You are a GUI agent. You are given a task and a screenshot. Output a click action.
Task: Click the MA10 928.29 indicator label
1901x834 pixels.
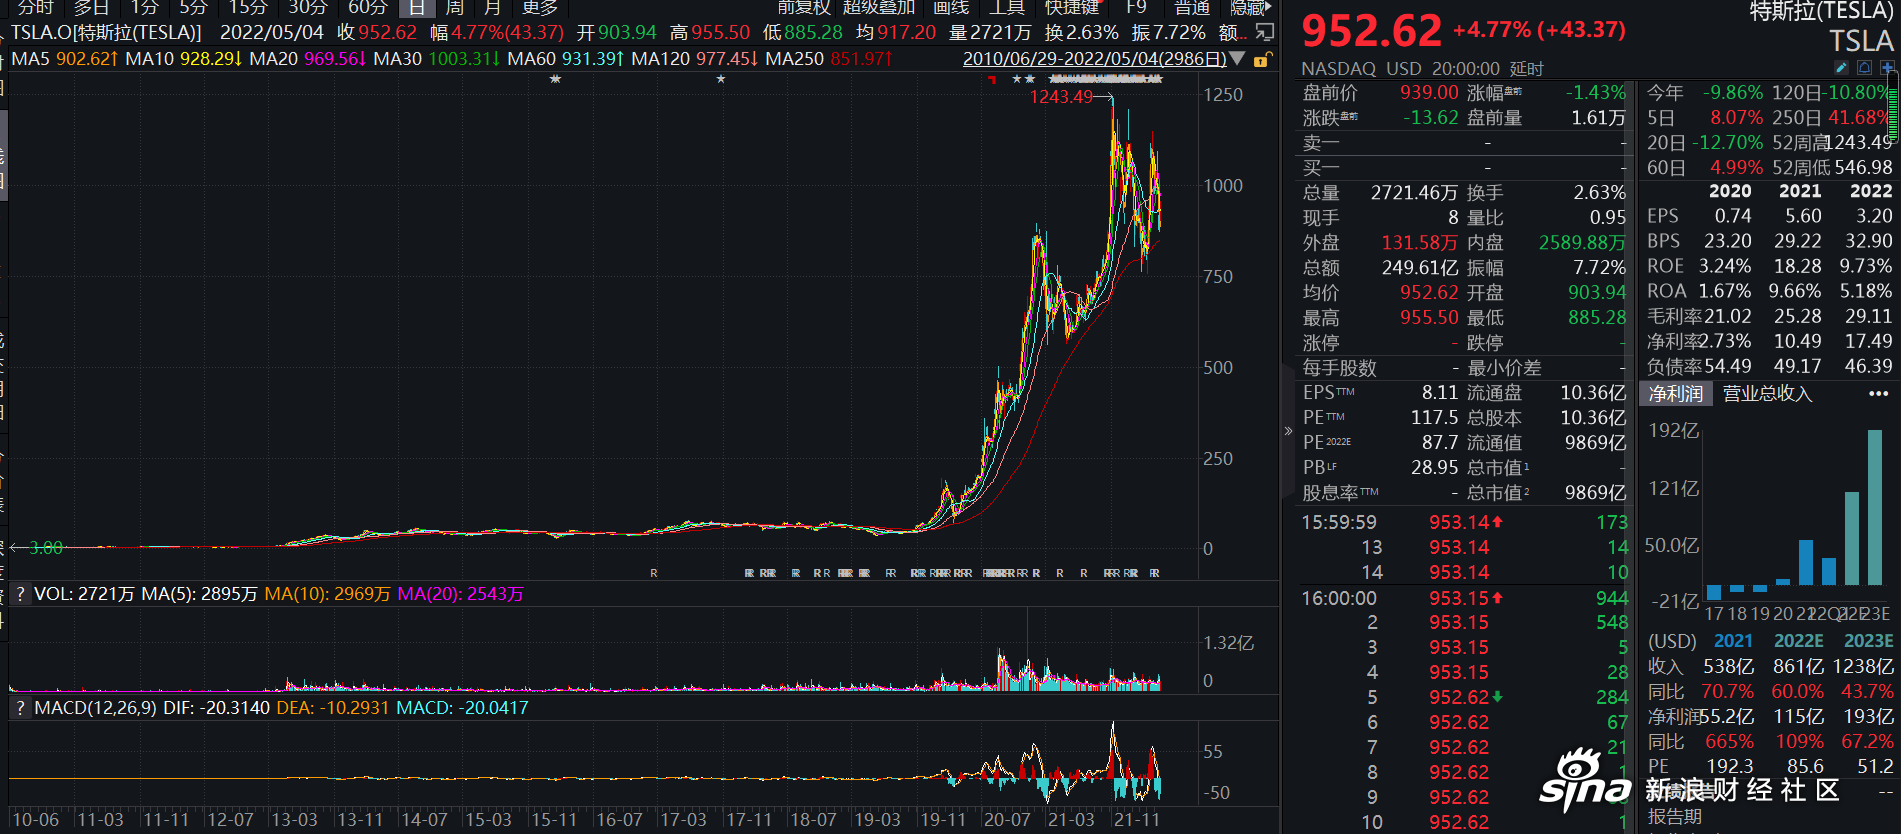[184, 59]
